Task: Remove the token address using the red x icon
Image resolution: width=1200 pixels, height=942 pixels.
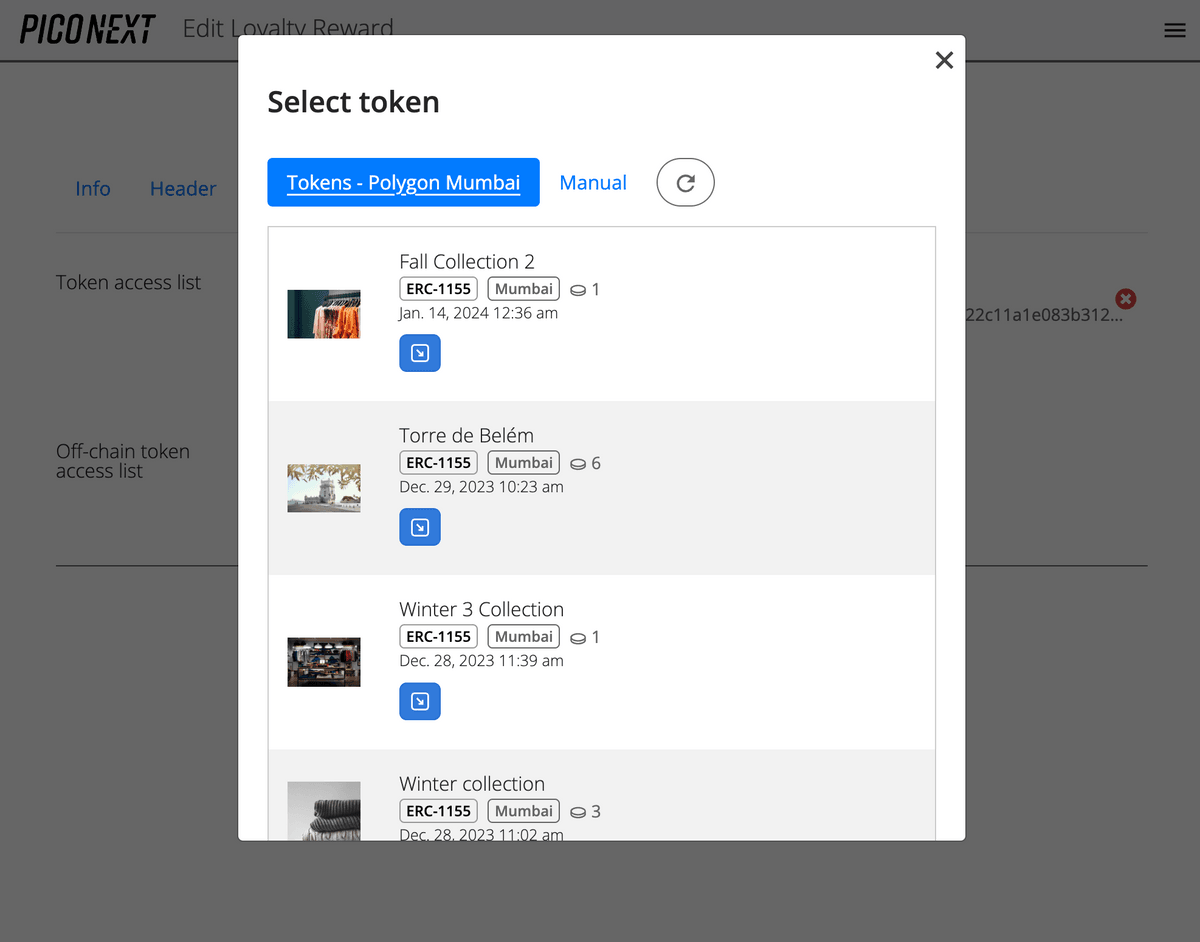Action: coord(1125,298)
